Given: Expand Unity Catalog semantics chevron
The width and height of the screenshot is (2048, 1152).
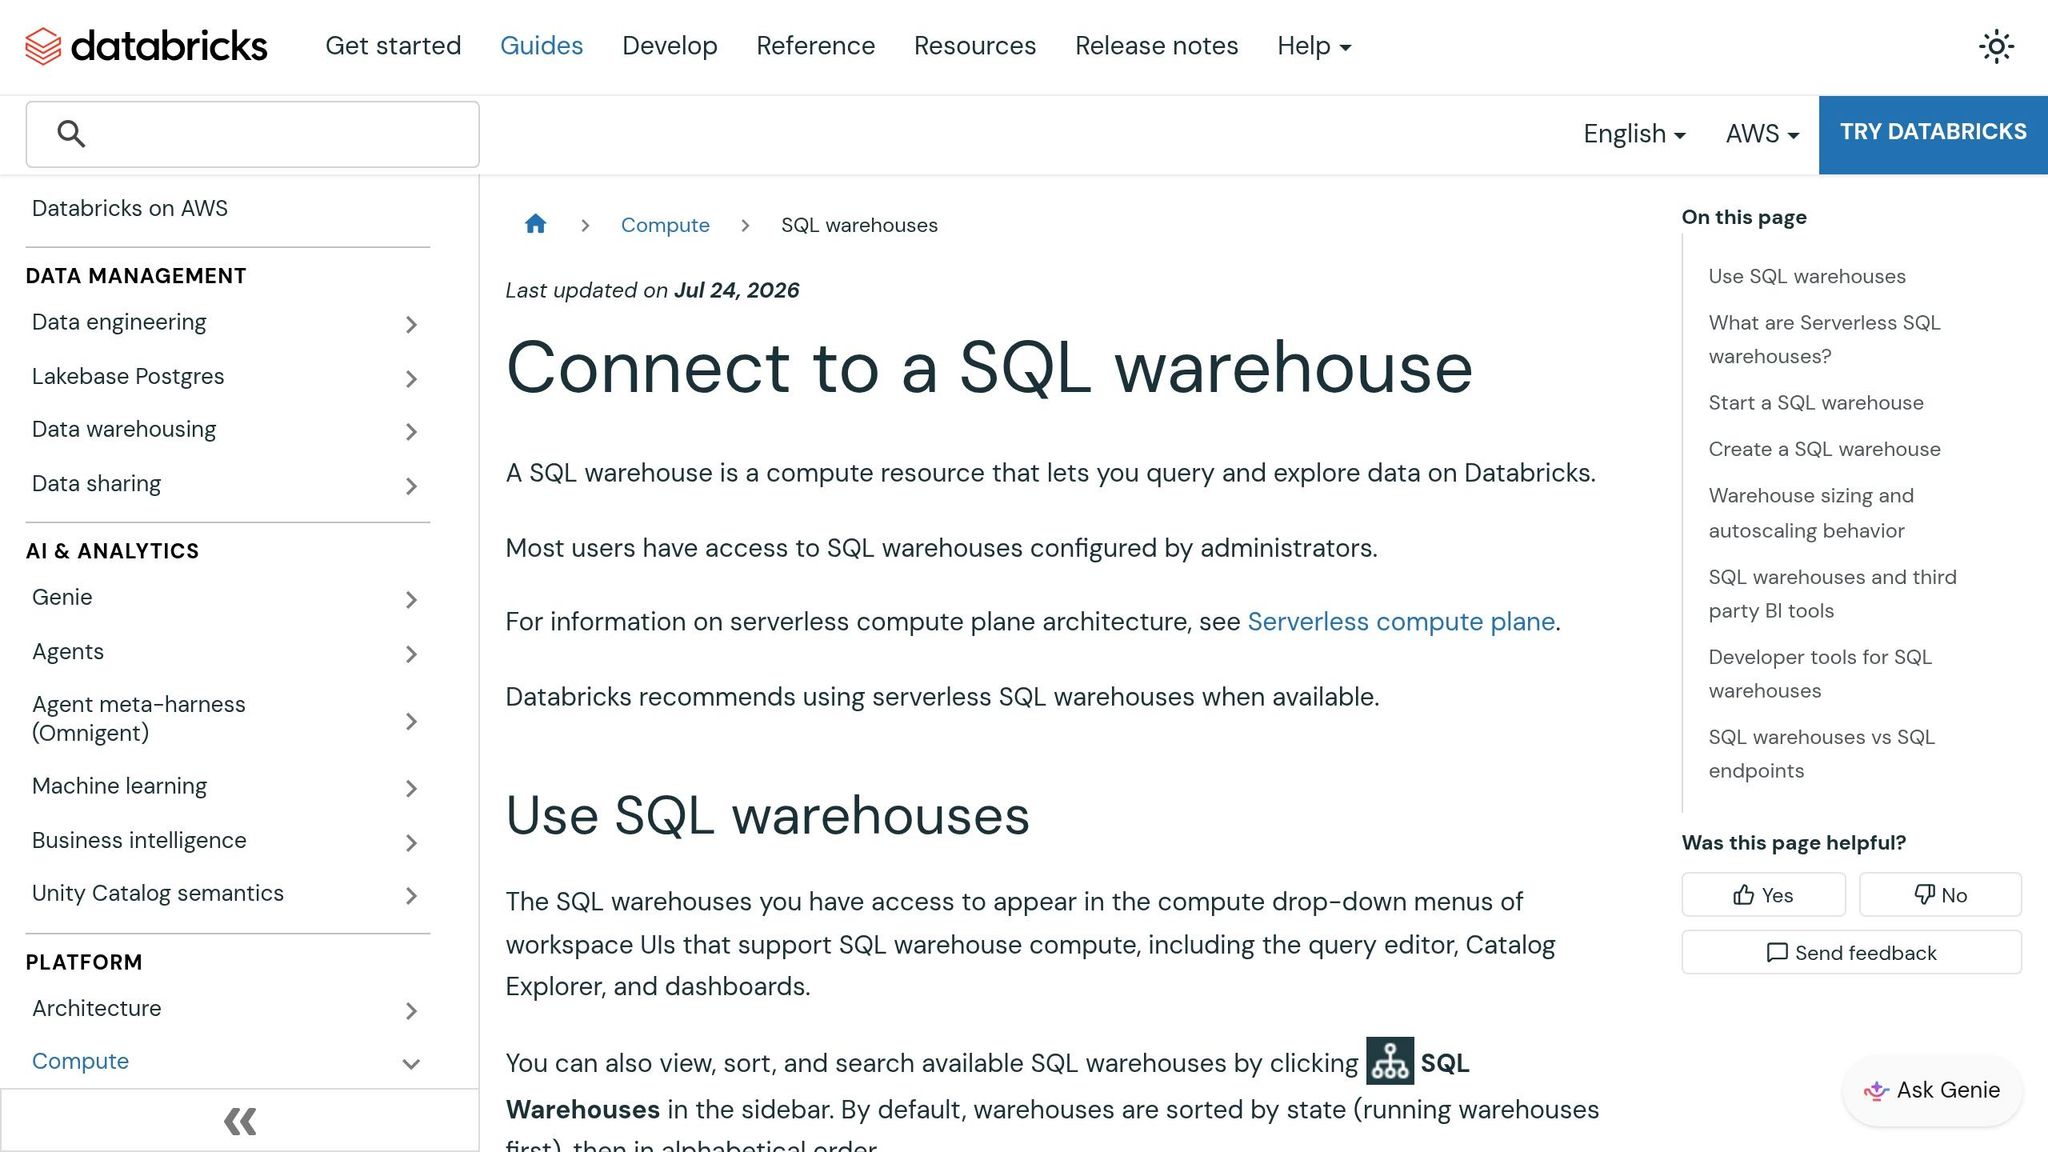Looking at the screenshot, I should coord(411,895).
